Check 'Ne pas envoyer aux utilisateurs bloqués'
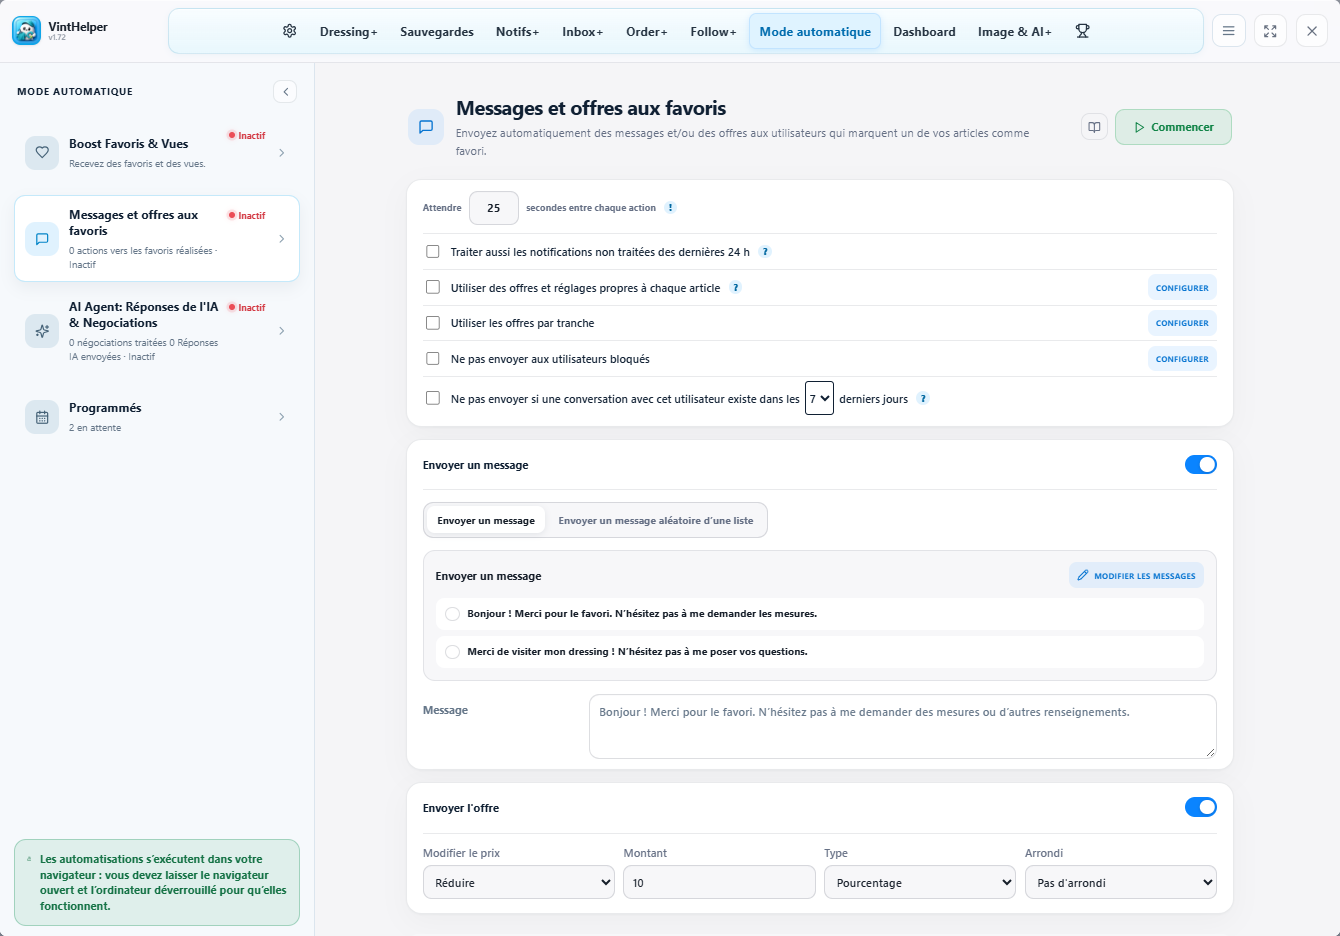Screen dimensions: 1340x936 (433, 358)
